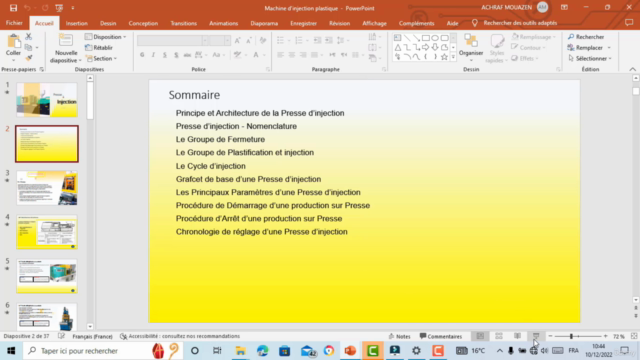Screen dimensions: 640x360
Task: Switch to the Animations tab
Action: pos(224,23)
